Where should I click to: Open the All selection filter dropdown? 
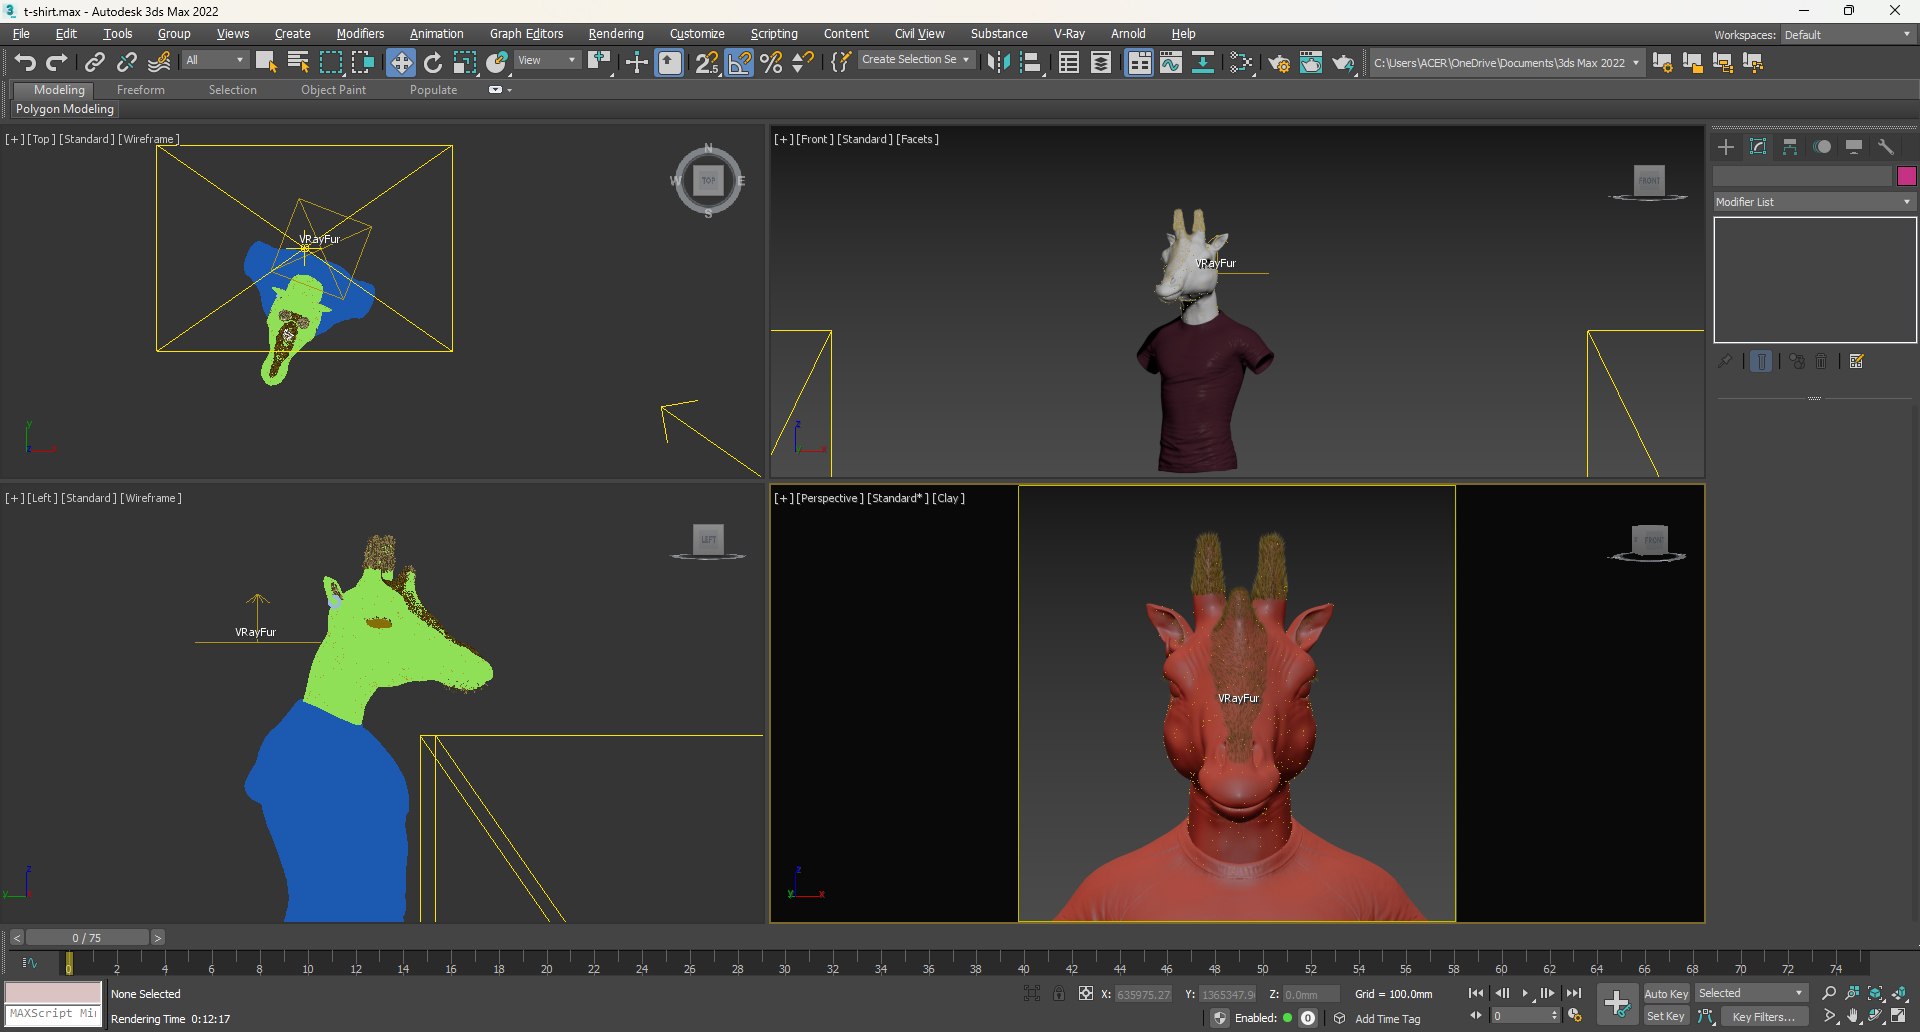click(214, 60)
